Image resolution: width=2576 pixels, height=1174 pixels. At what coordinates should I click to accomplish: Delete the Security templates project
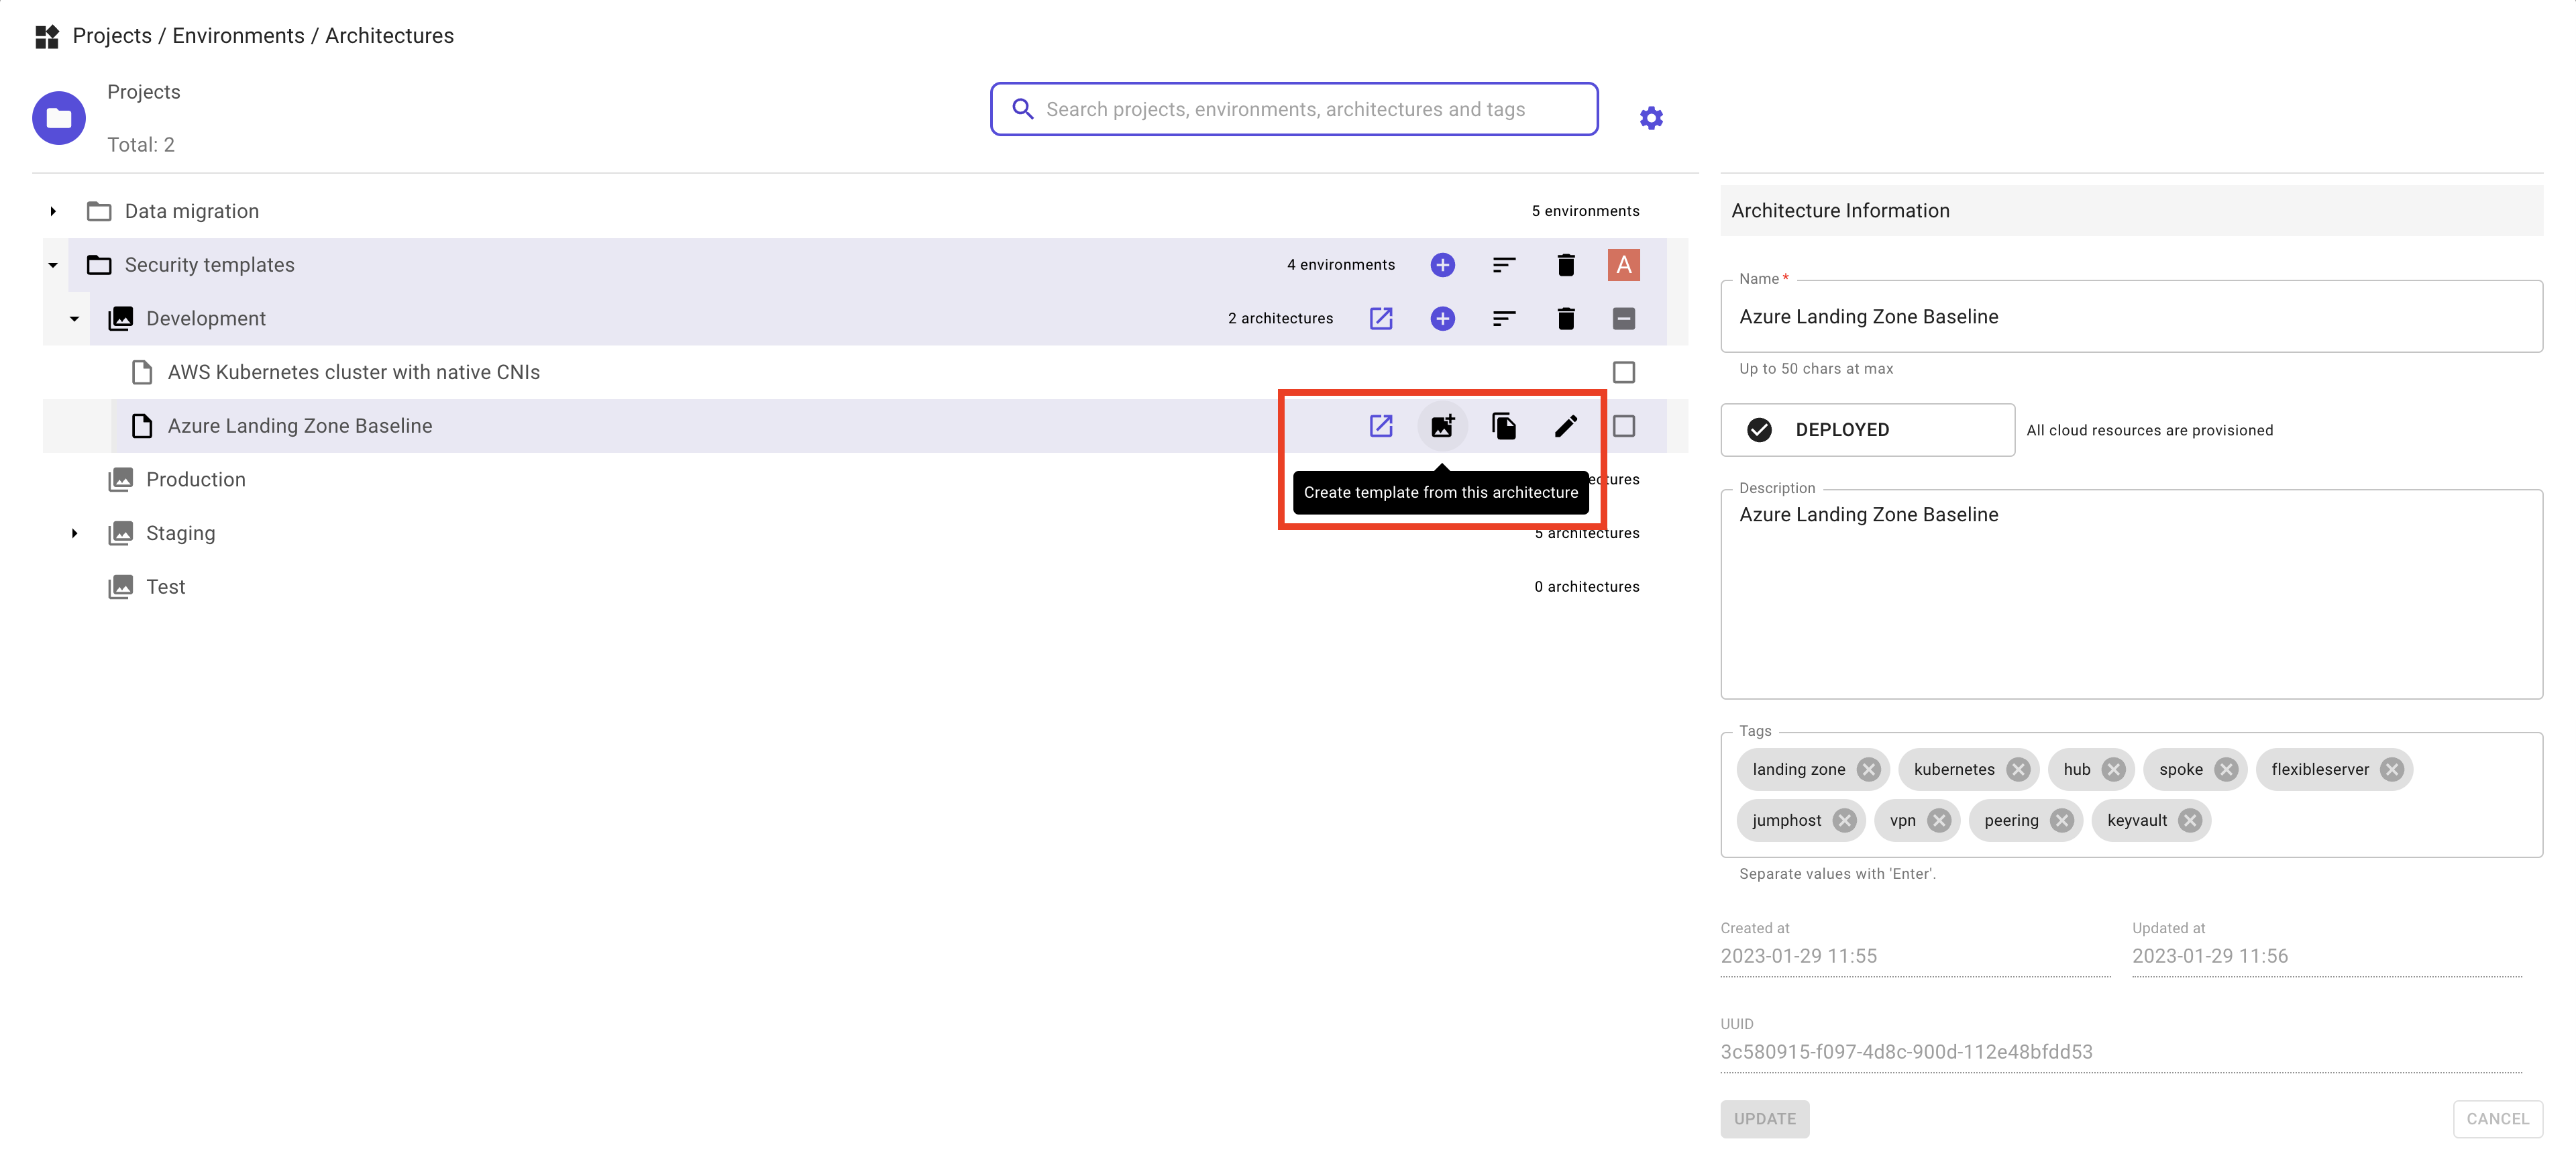coord(1566,265)
